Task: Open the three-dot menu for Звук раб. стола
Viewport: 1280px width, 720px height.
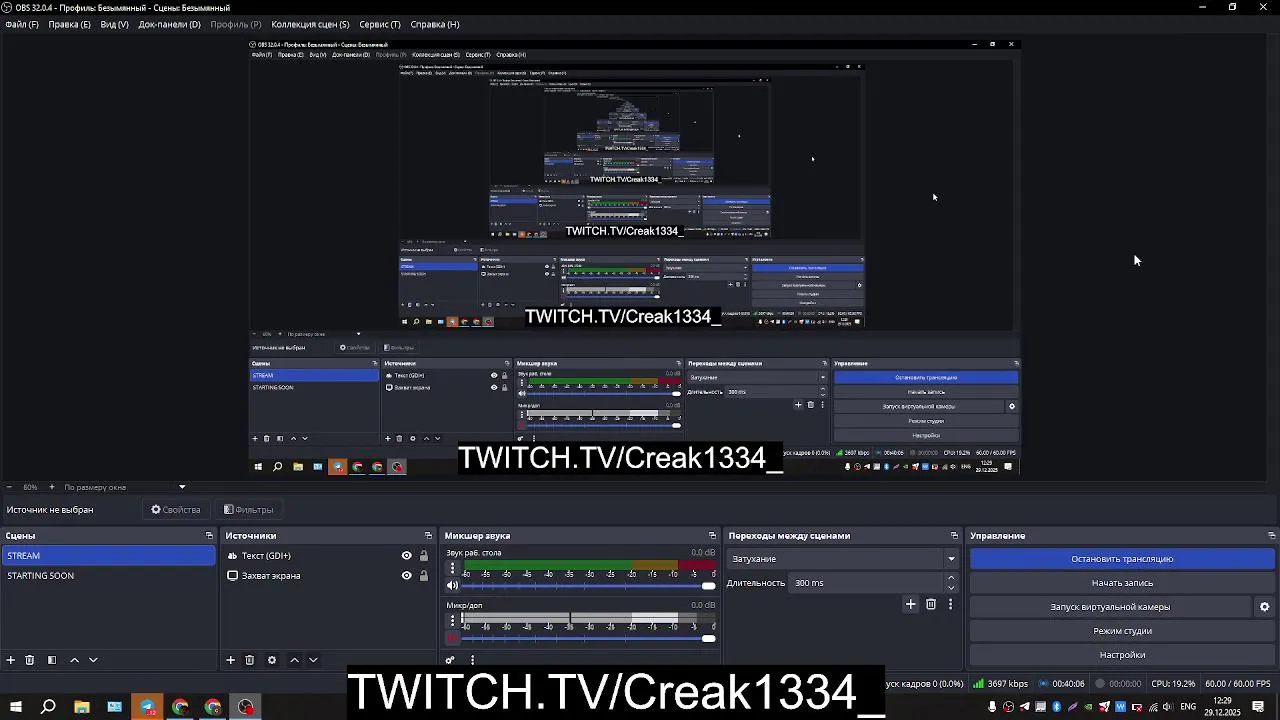Action: [x=452, y=567]
